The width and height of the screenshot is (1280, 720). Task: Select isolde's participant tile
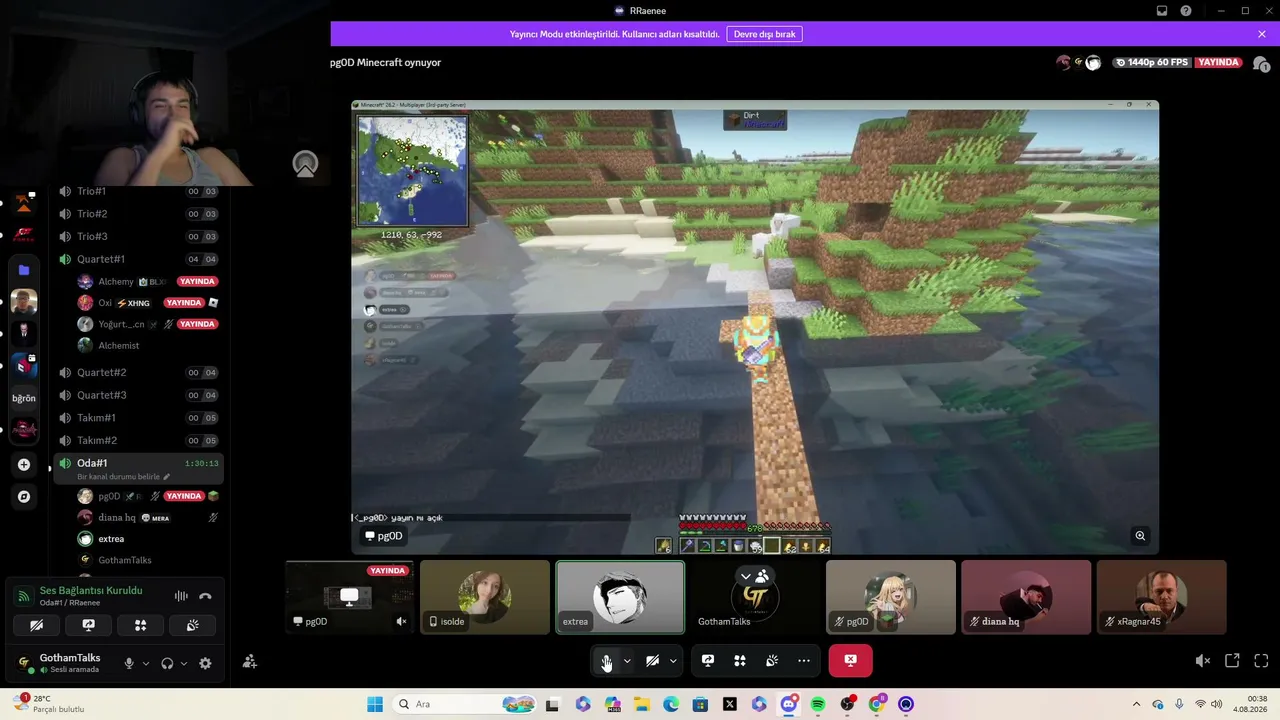coord(485,597)
